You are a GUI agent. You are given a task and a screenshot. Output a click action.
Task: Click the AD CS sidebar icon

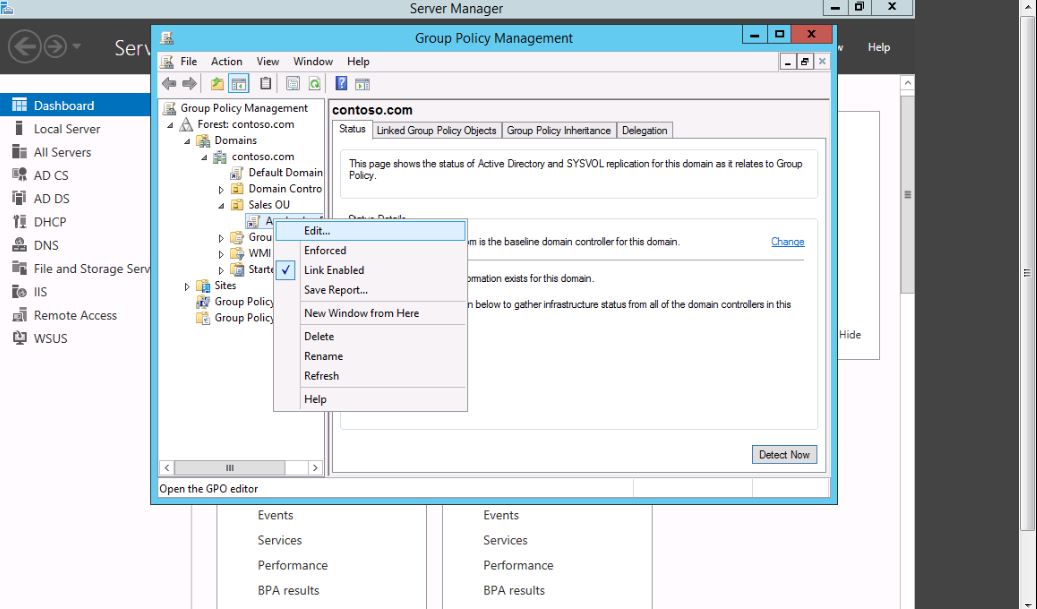(19, 175)
